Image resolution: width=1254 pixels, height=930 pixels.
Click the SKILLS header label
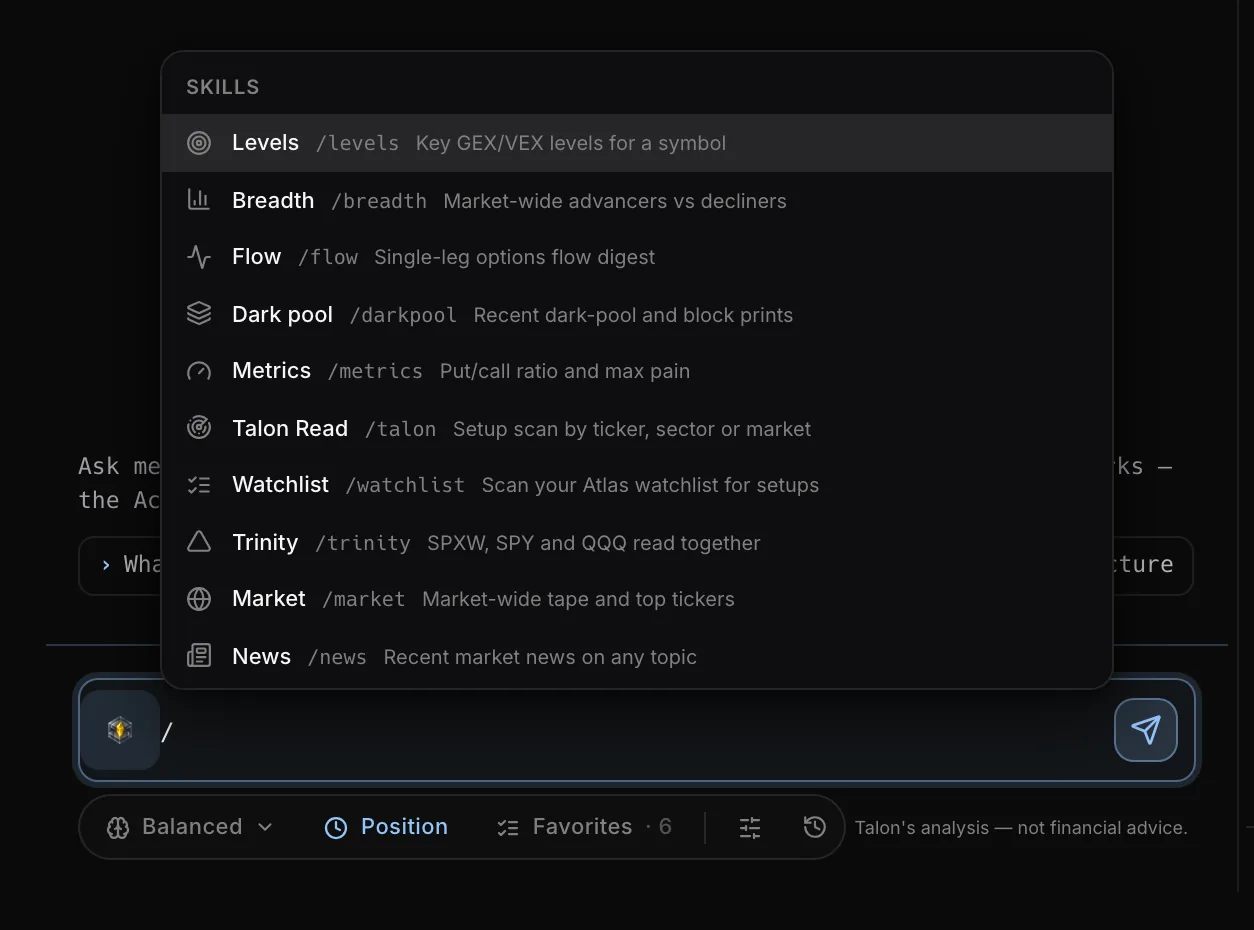223,87
